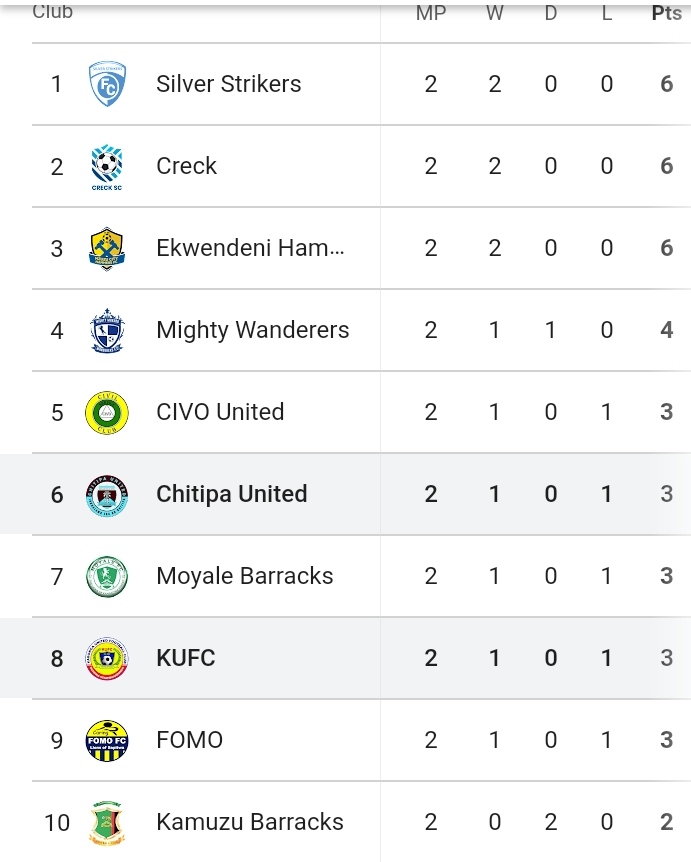The width and height of the screenshot is (691, 862).
Task: Open the Kamuzu Barracks crest icon
Action: (x=107, y=823)
